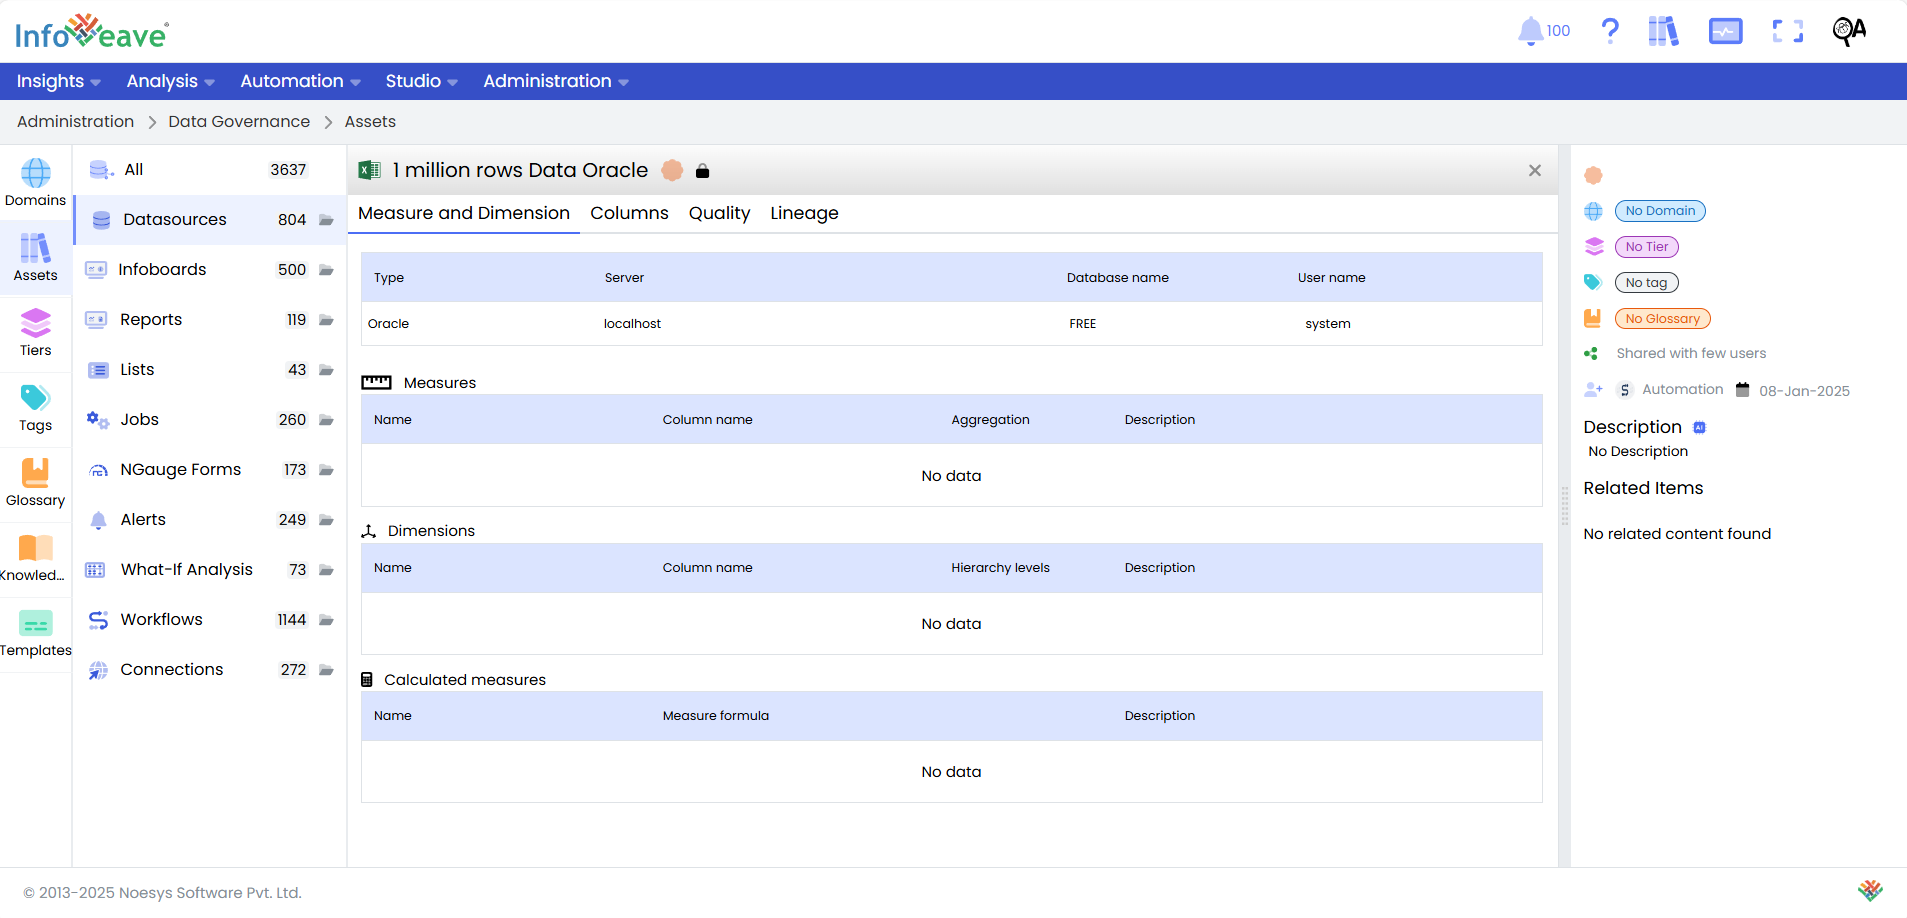Click the 'Oracle' type cell
The height and width of the screenshot is (918, 1907).
[388, 324]
